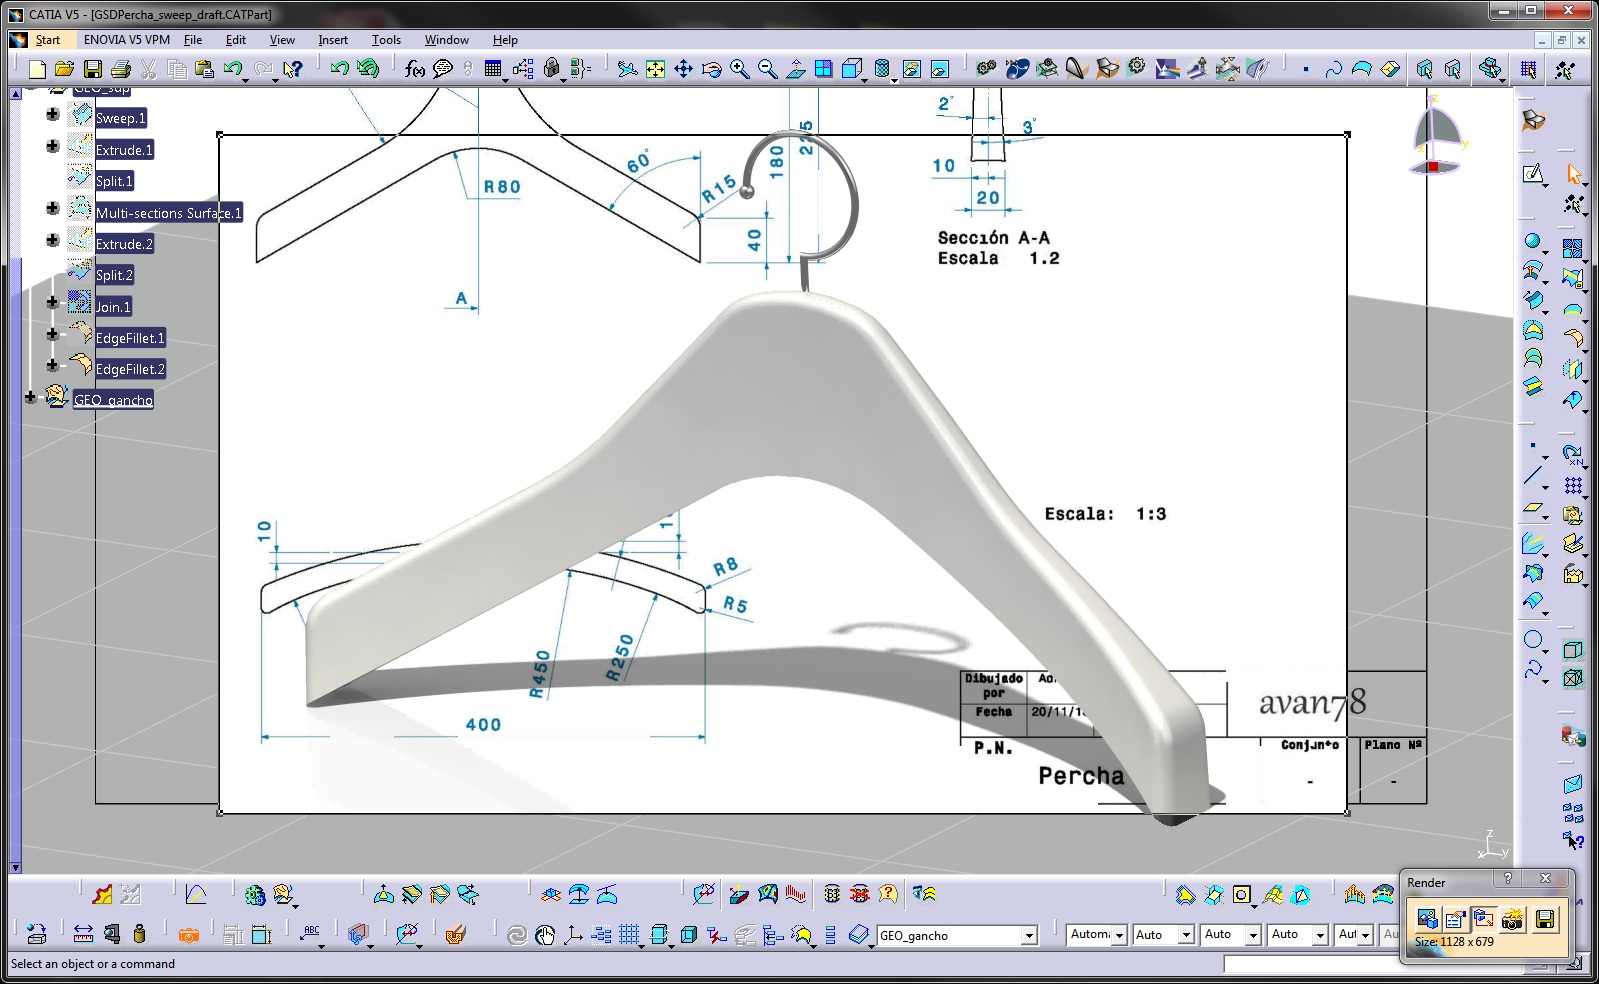Click the Point tool in the right toolbar
The width and height of the screenshot is (1599, 984).
(1533, 446)
